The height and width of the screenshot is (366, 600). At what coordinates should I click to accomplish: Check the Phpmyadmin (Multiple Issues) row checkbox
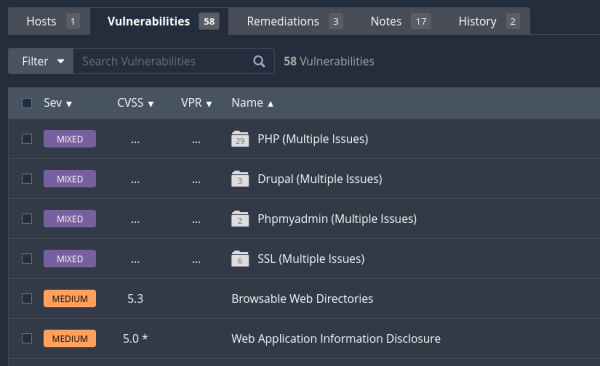pos(27,219)
